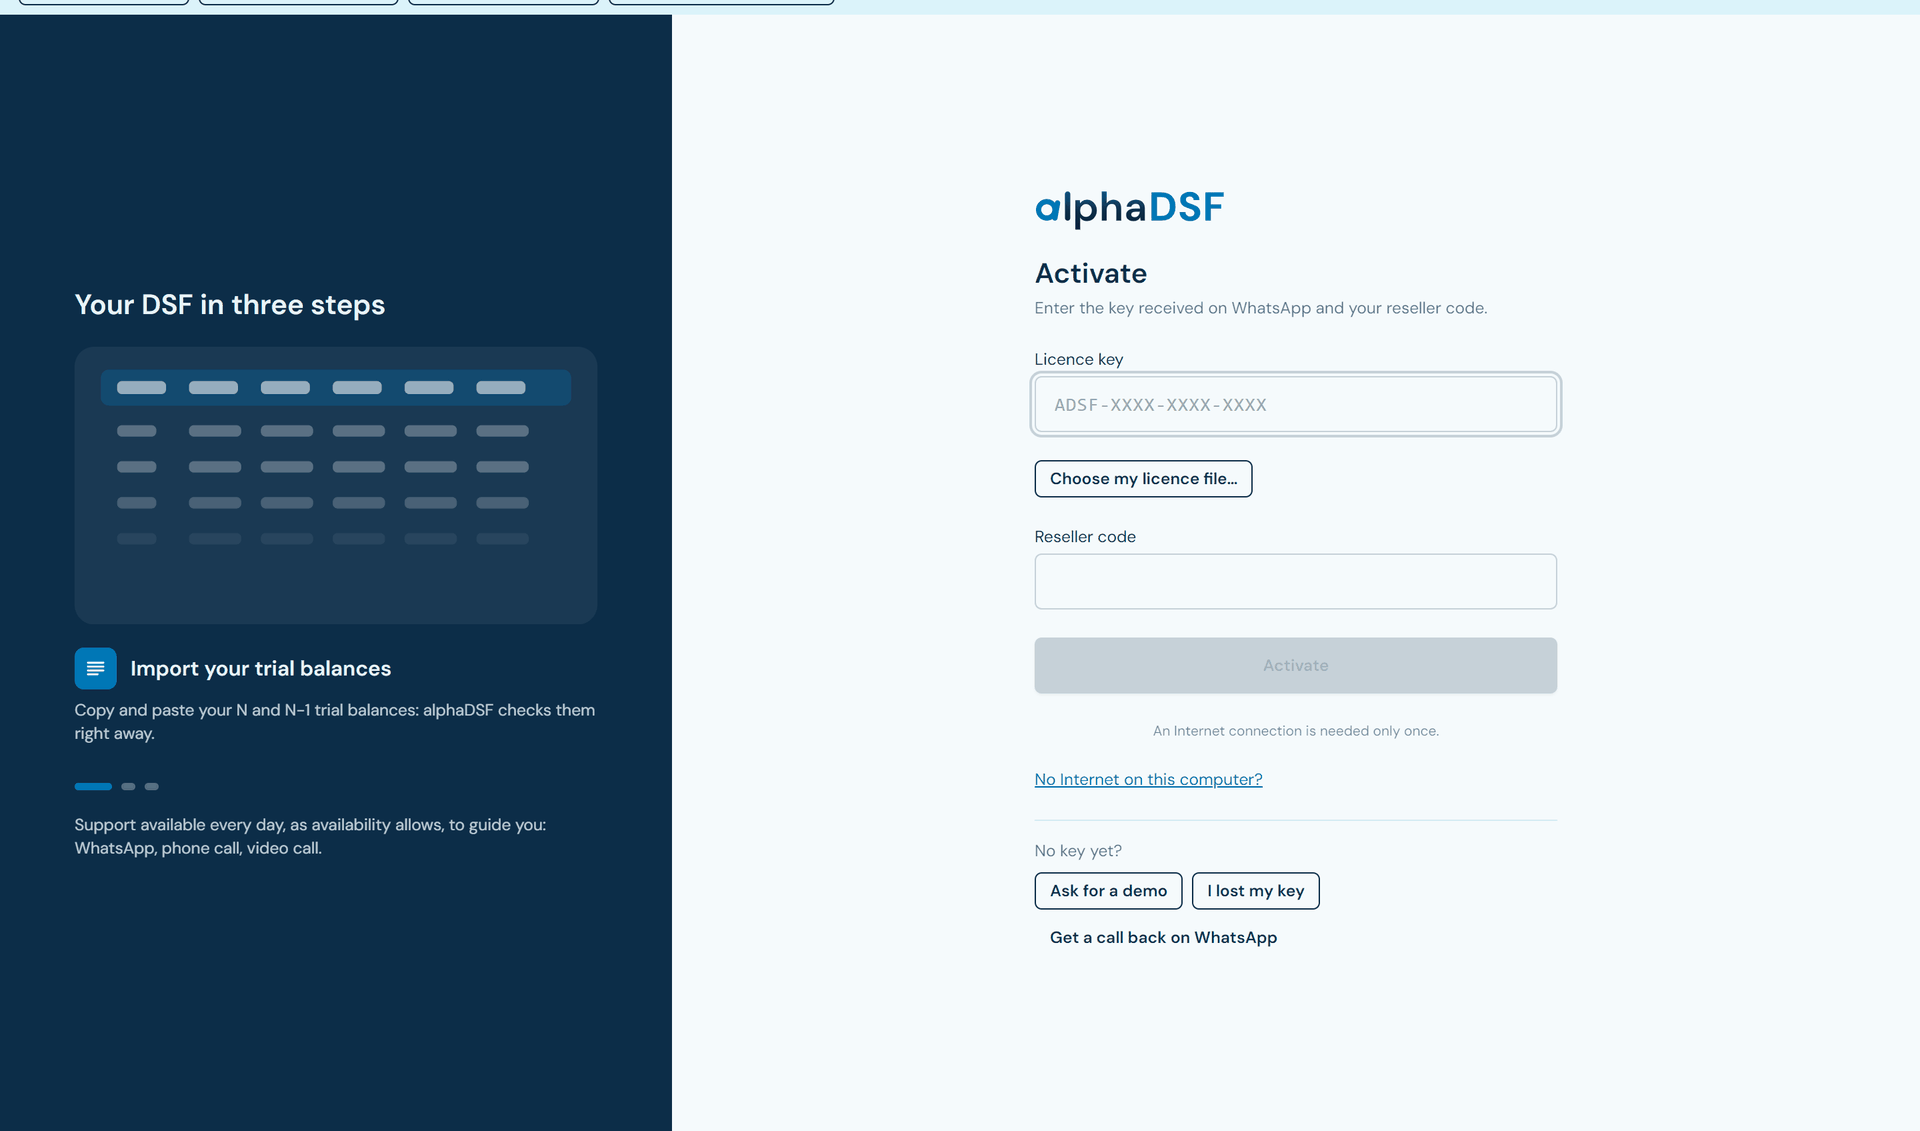Image resolution: width=1920 pixels, height=1131 pixels.
Task: Jump to the third carousel step dot
Action: 152,786
